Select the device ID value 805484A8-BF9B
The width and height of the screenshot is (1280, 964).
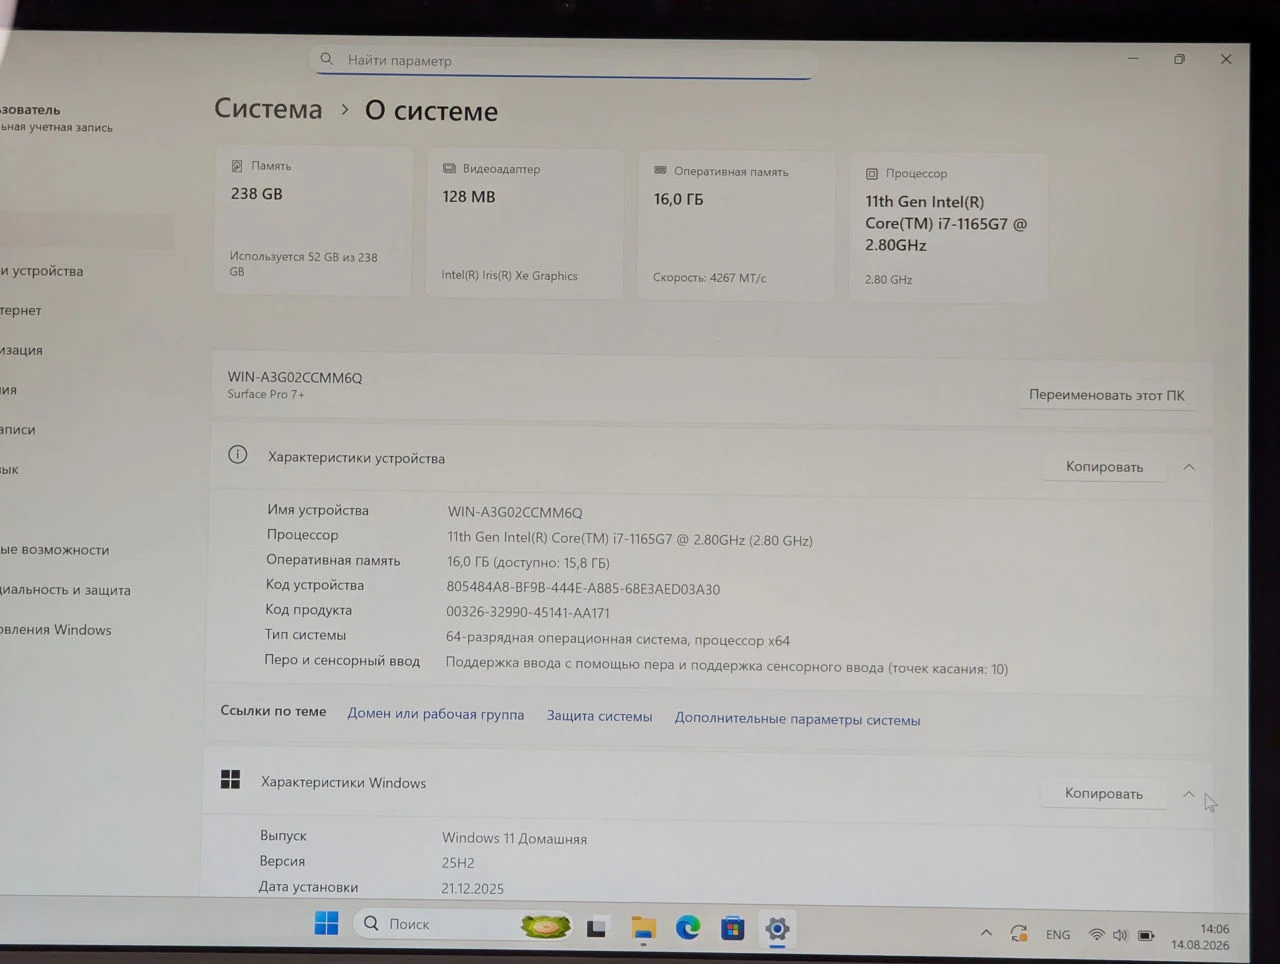pos(583,589)
